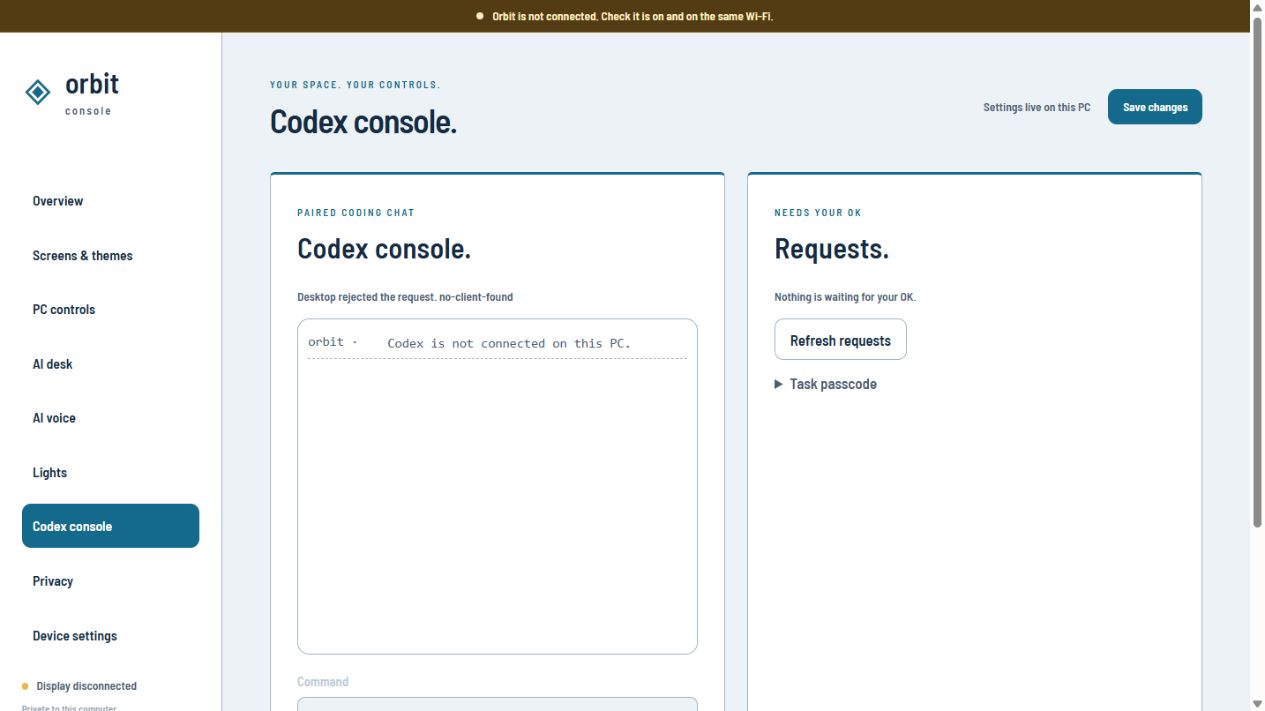Viewport: 1265px width, 711px height.
Task: Select the Codex console sidebar item
Action: 110,526
